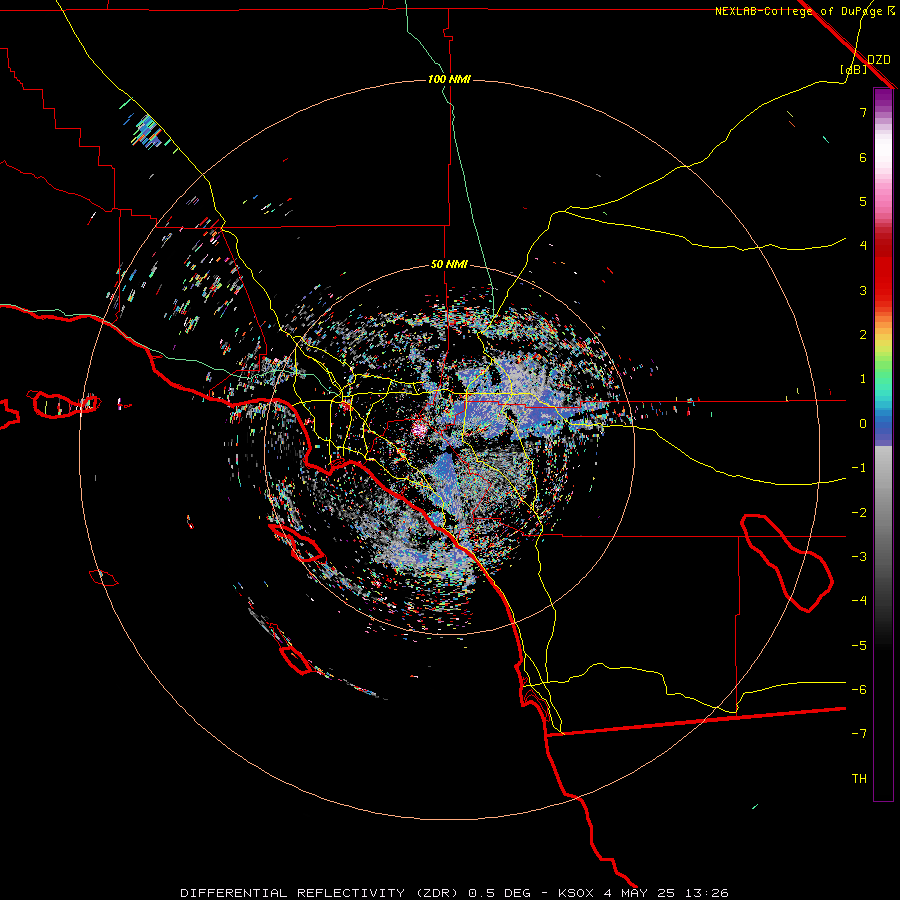Click the "KSOX" radar site identifier
The height and width of the screenshot is (900, 900).
(x=576, y=893)
